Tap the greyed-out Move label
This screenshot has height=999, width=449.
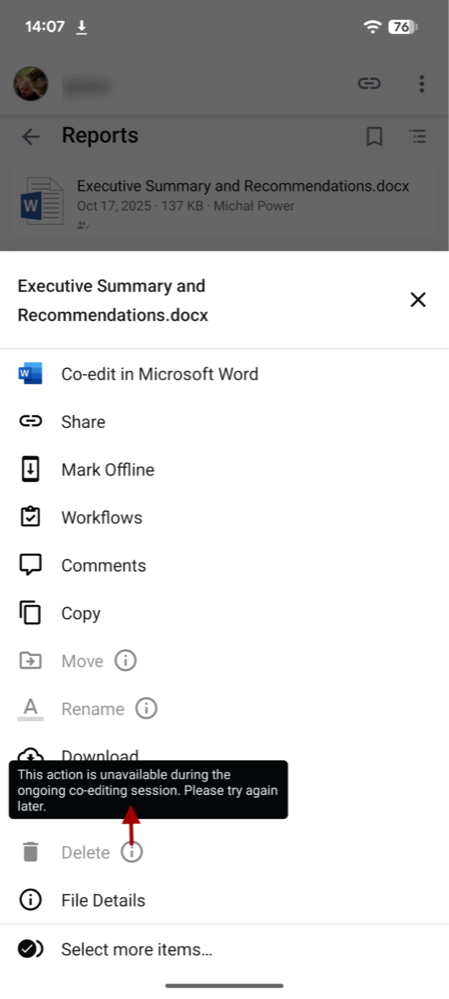click(82, 661)
